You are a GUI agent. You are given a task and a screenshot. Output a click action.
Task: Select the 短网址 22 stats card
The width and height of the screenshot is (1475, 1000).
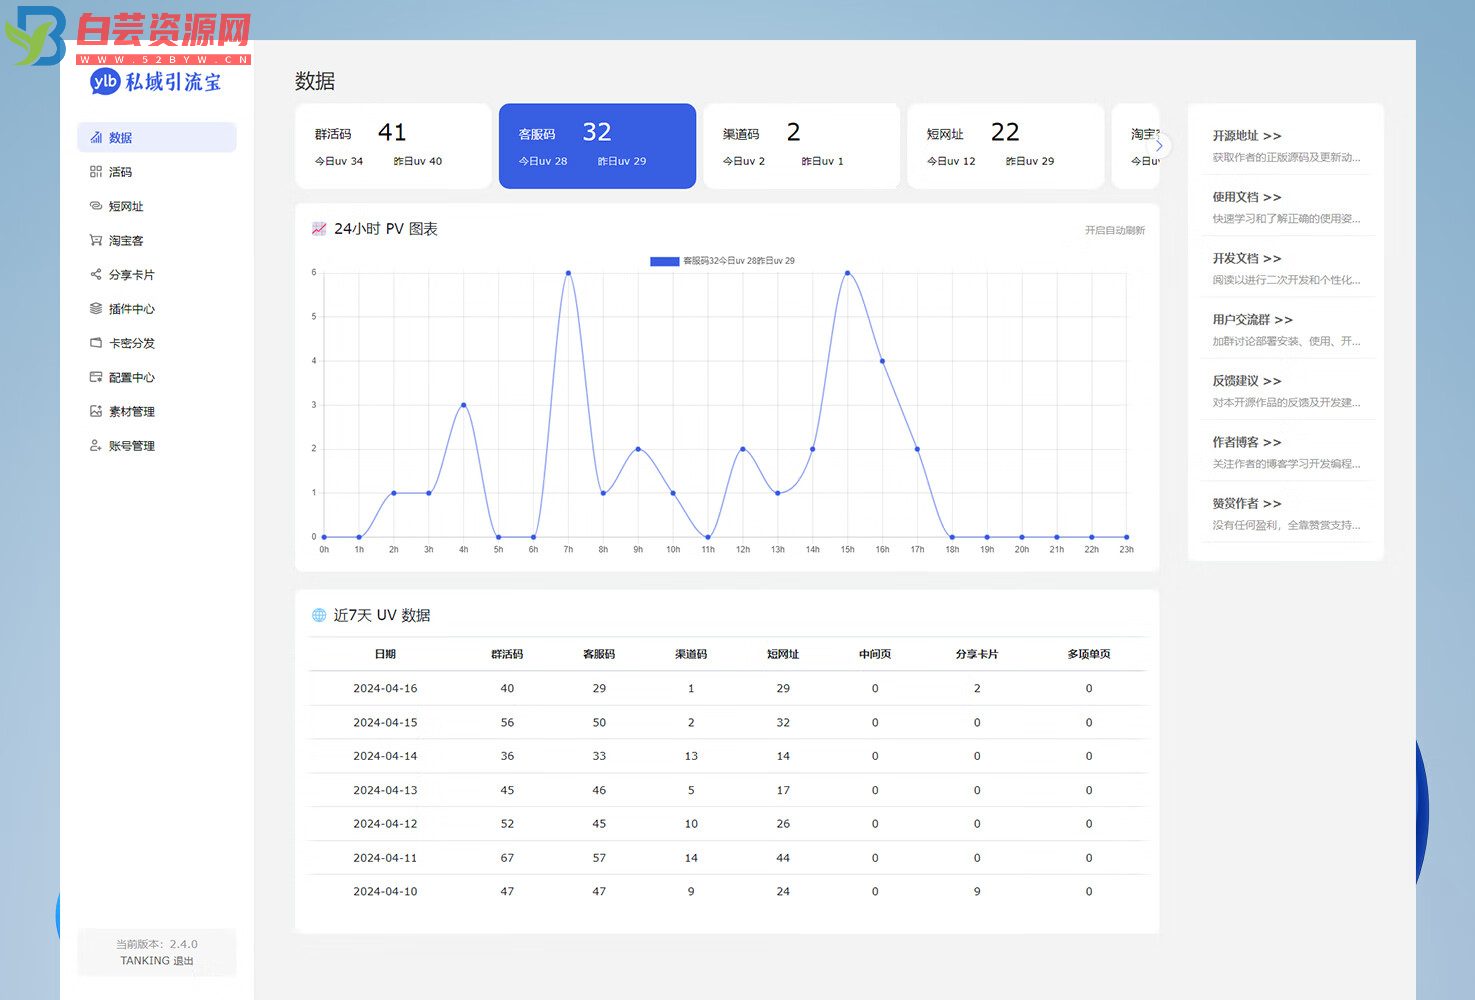tap(1005, 146)
